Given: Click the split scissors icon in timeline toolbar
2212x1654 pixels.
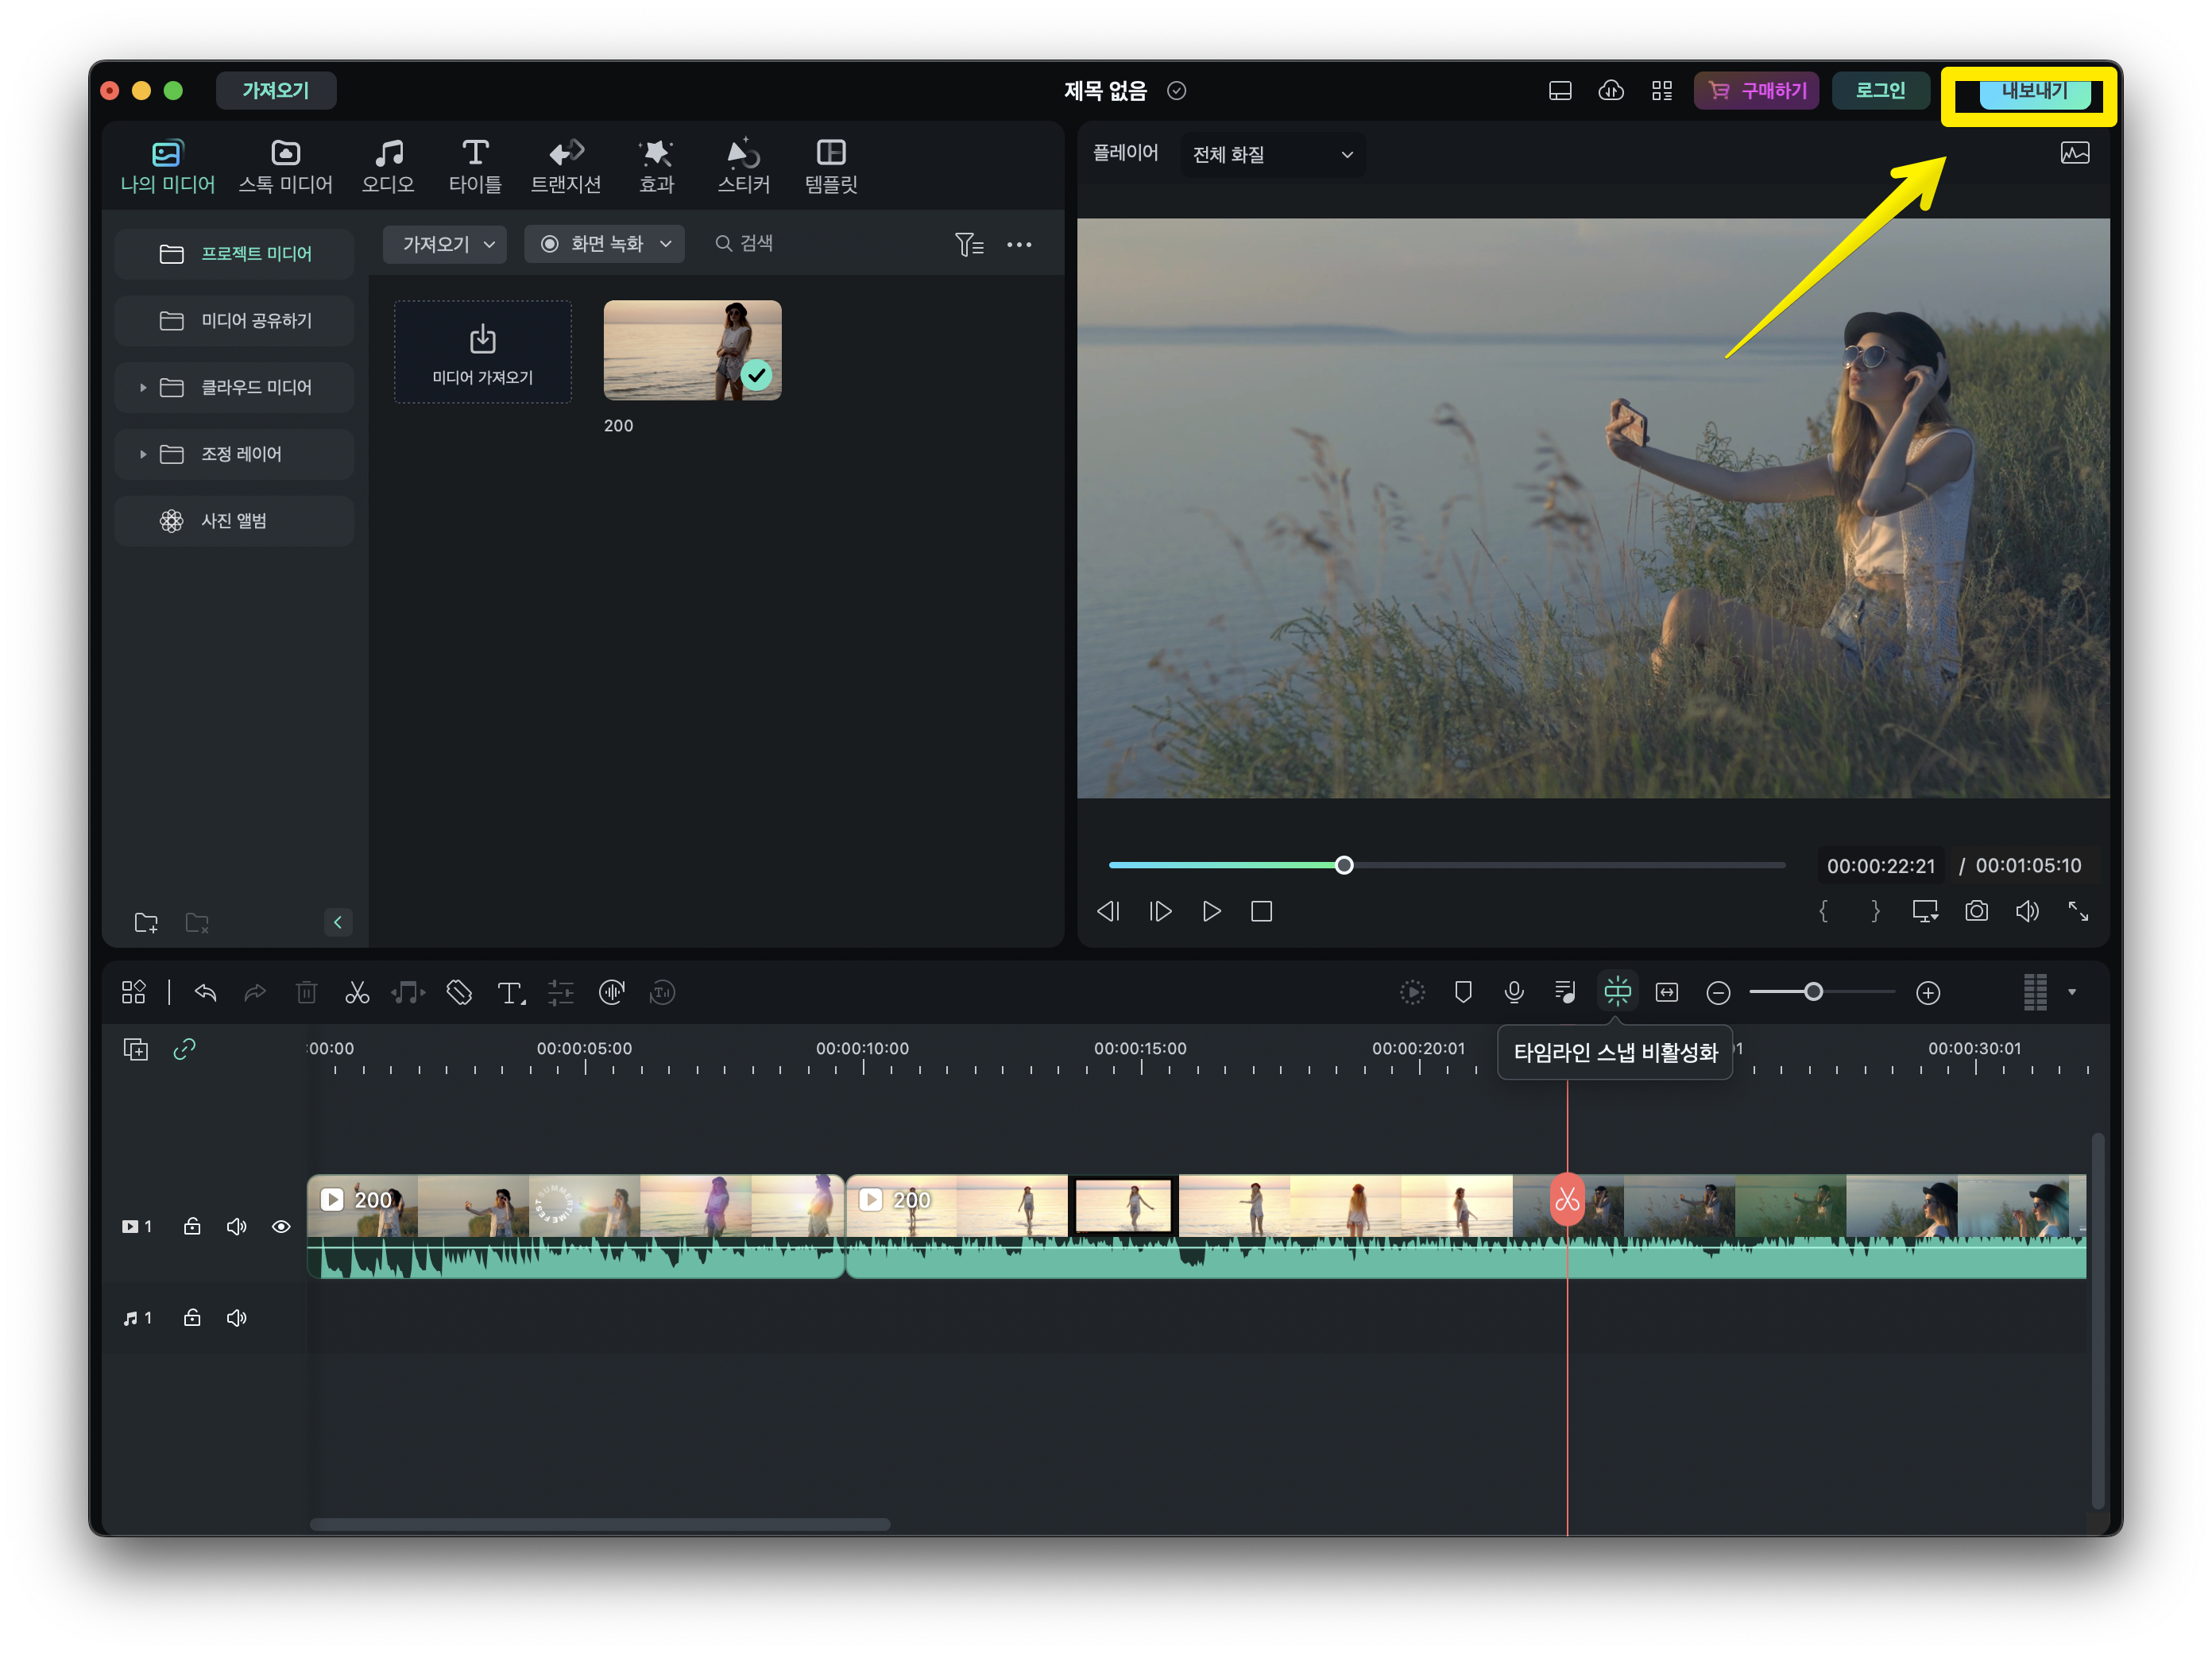Looking at the screenshot, I should tap(357, 992).
